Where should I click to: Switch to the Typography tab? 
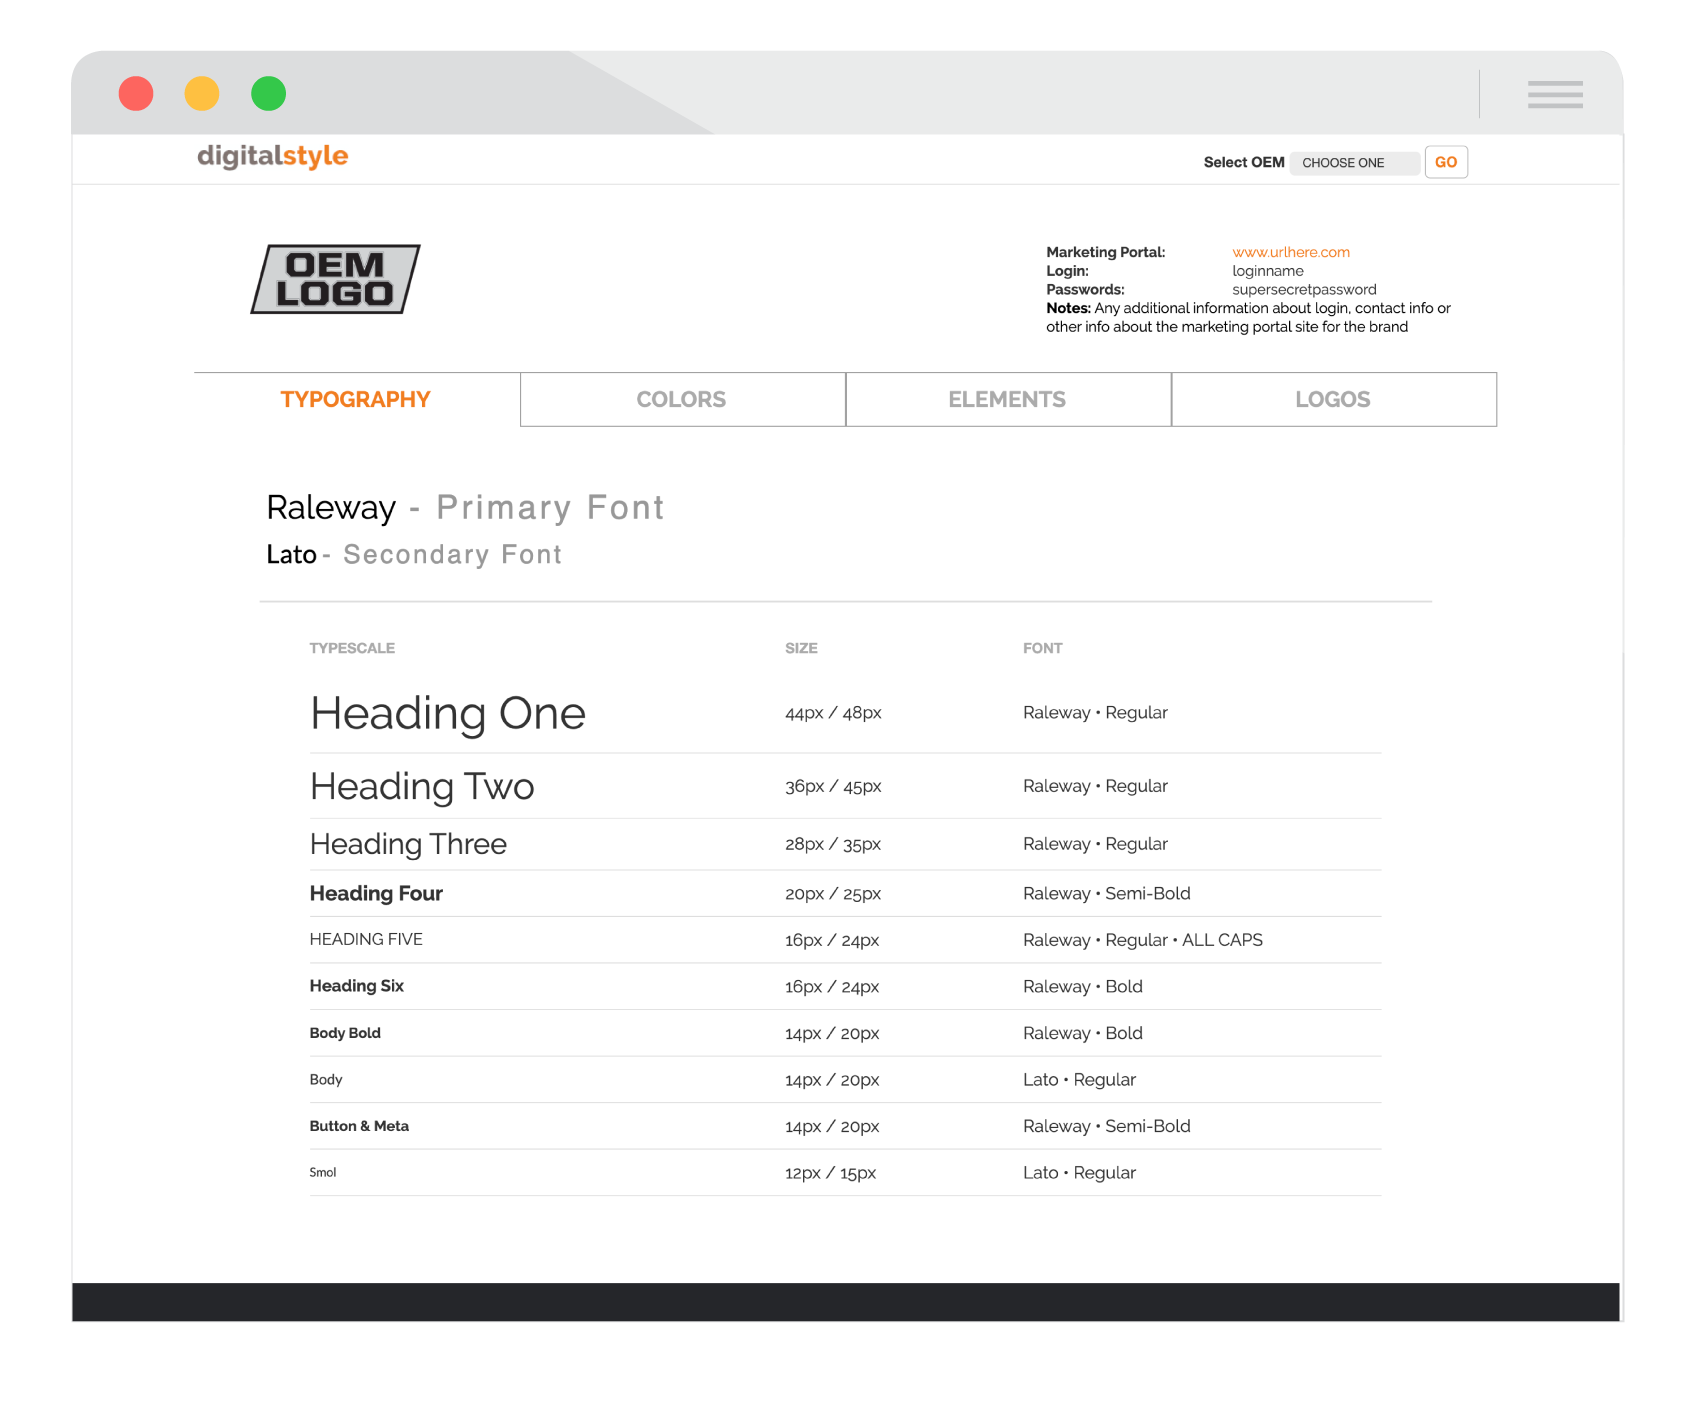356,400
